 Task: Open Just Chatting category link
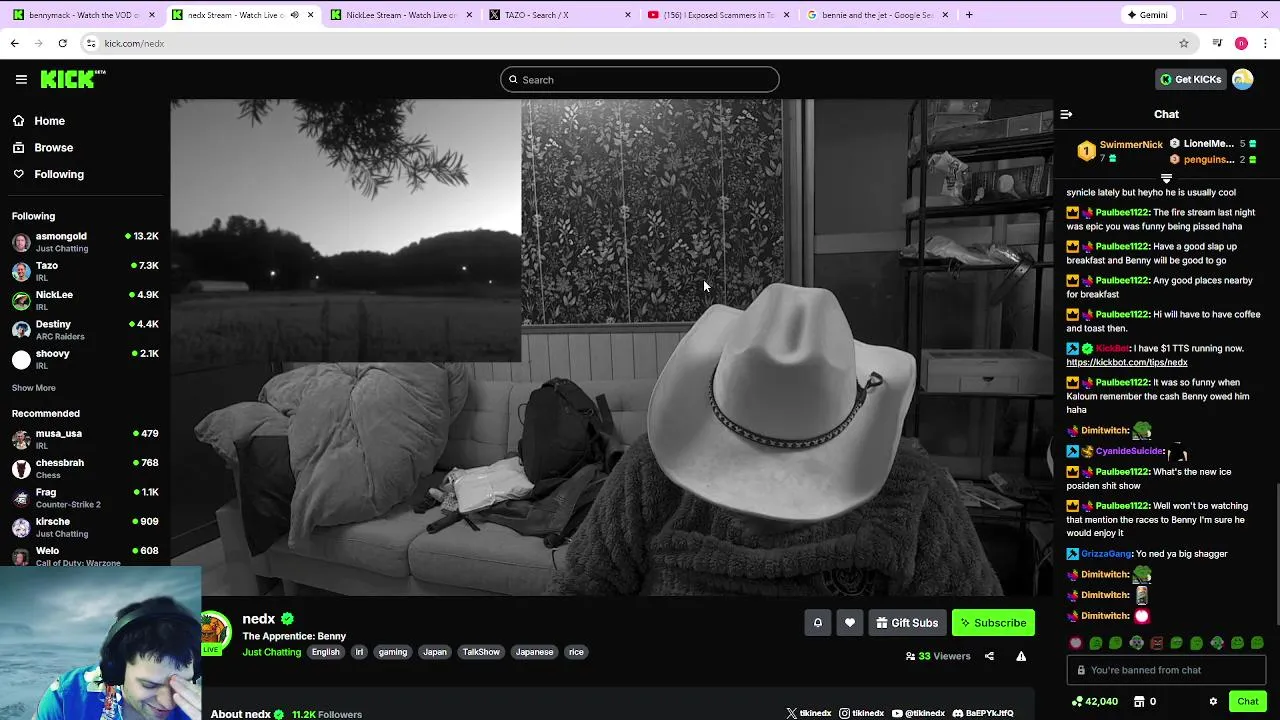271,652
